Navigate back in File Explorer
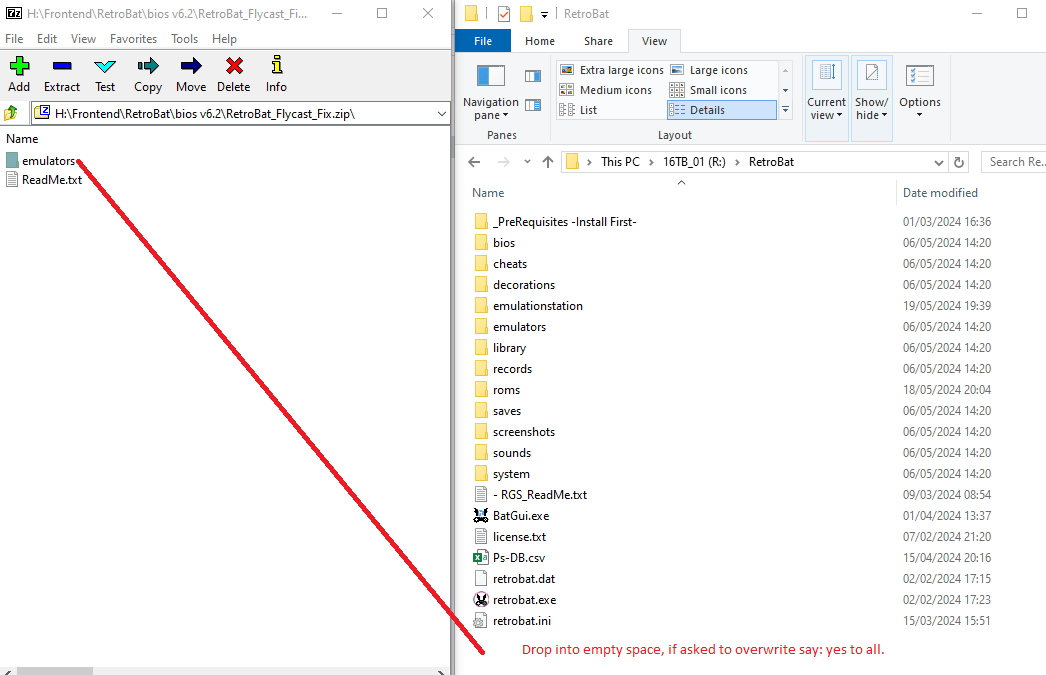The height and width of the screenshot is (675, 1046). click(x=474, y=162)
